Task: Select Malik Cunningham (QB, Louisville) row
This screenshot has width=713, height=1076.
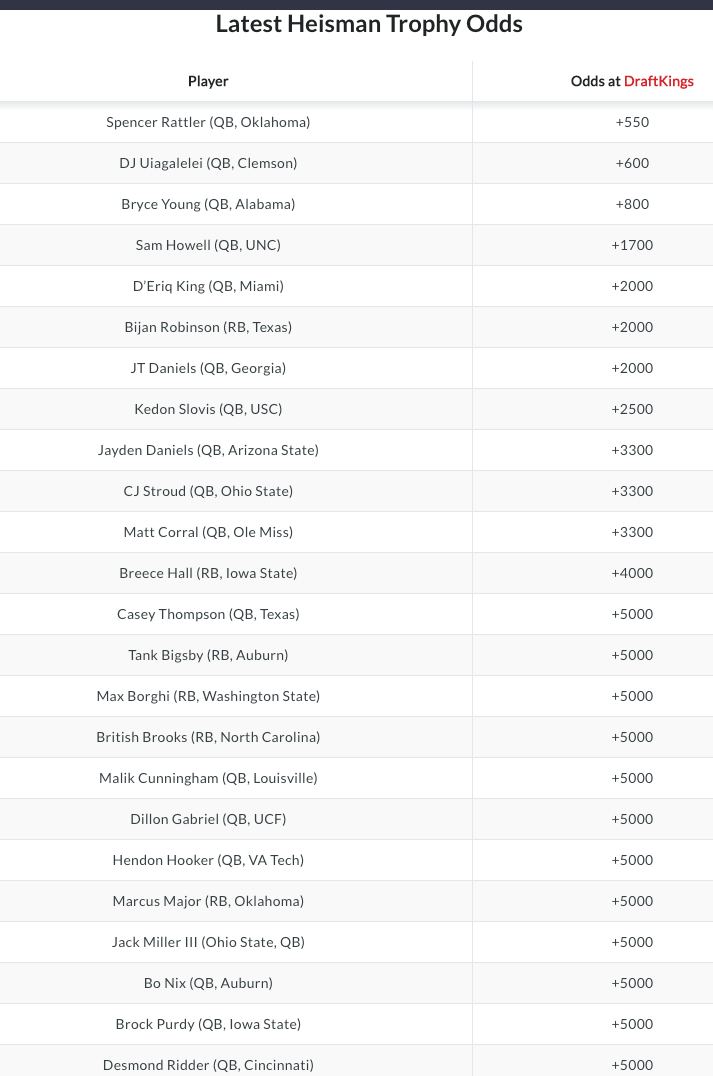Action: click(356, 778)
